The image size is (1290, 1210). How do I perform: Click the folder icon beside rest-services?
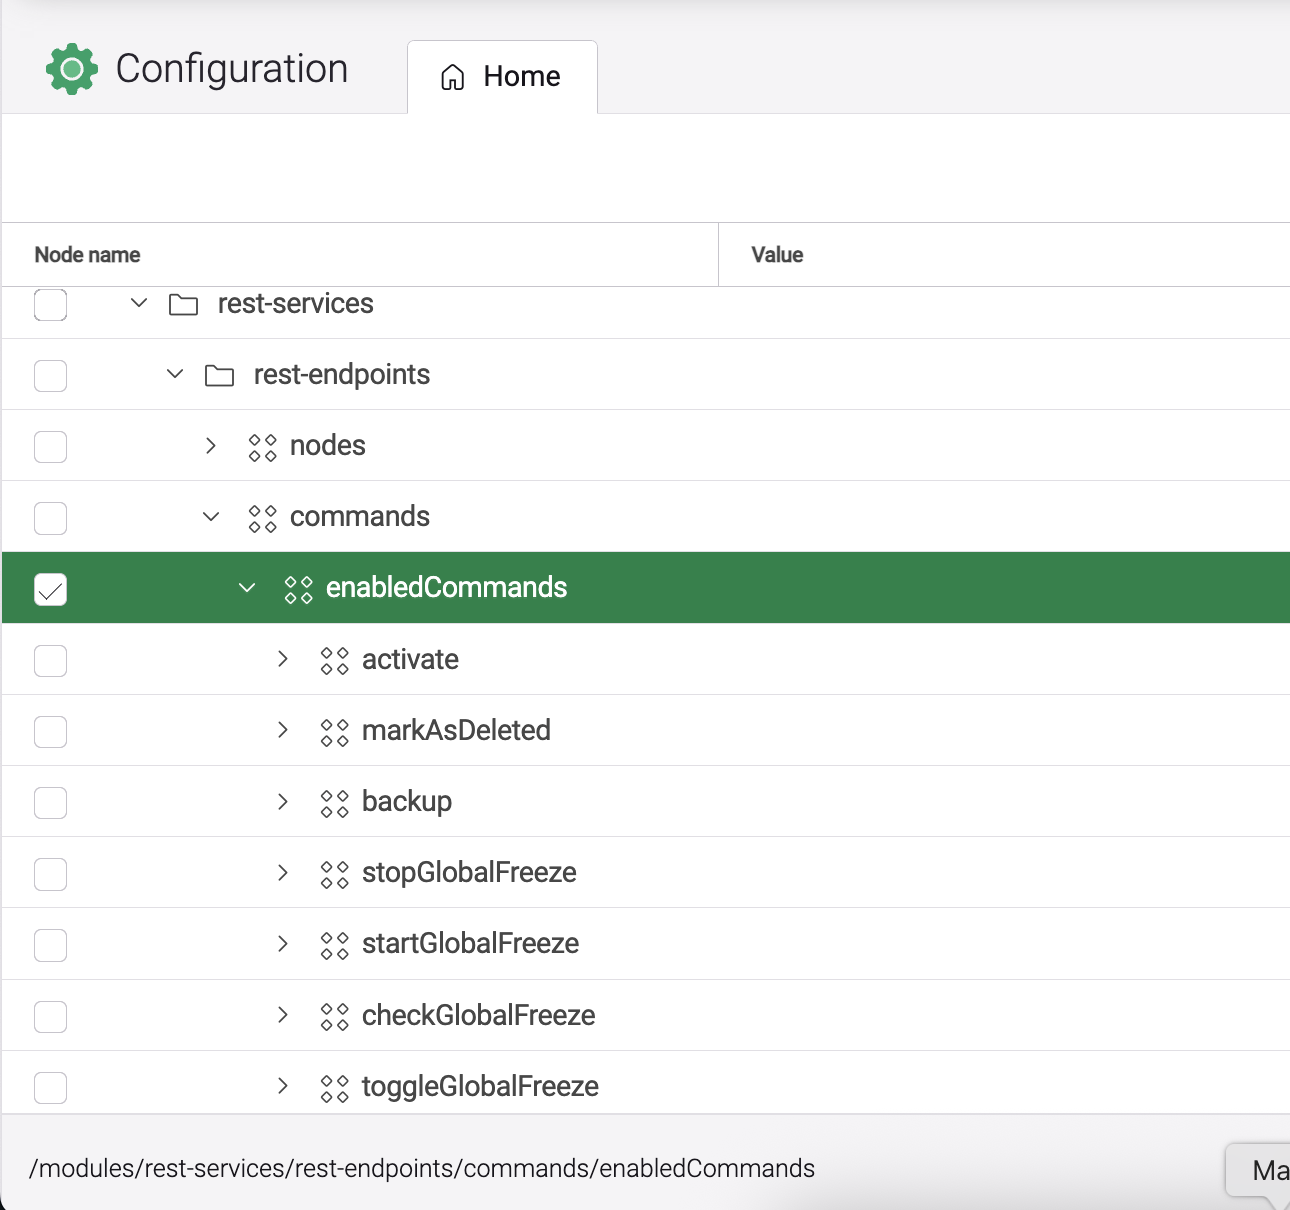click(x=183, y=304)
